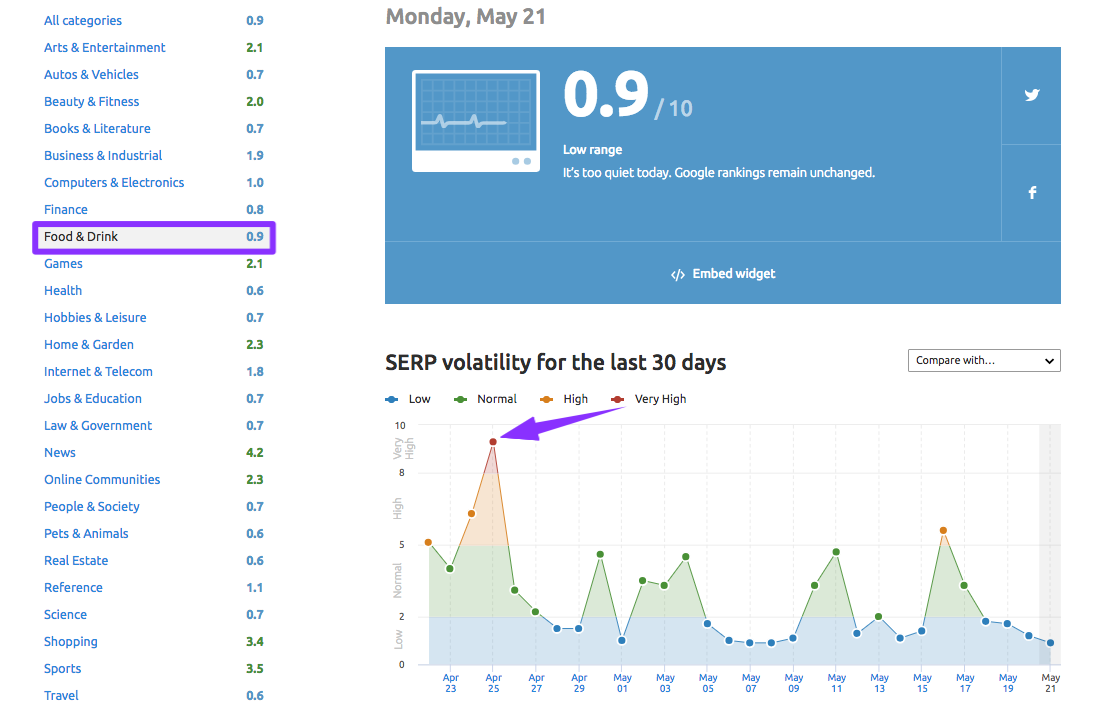Share the score on Twitter
This screenshot has width=1116, height=714.
[x=1031, y=95]
